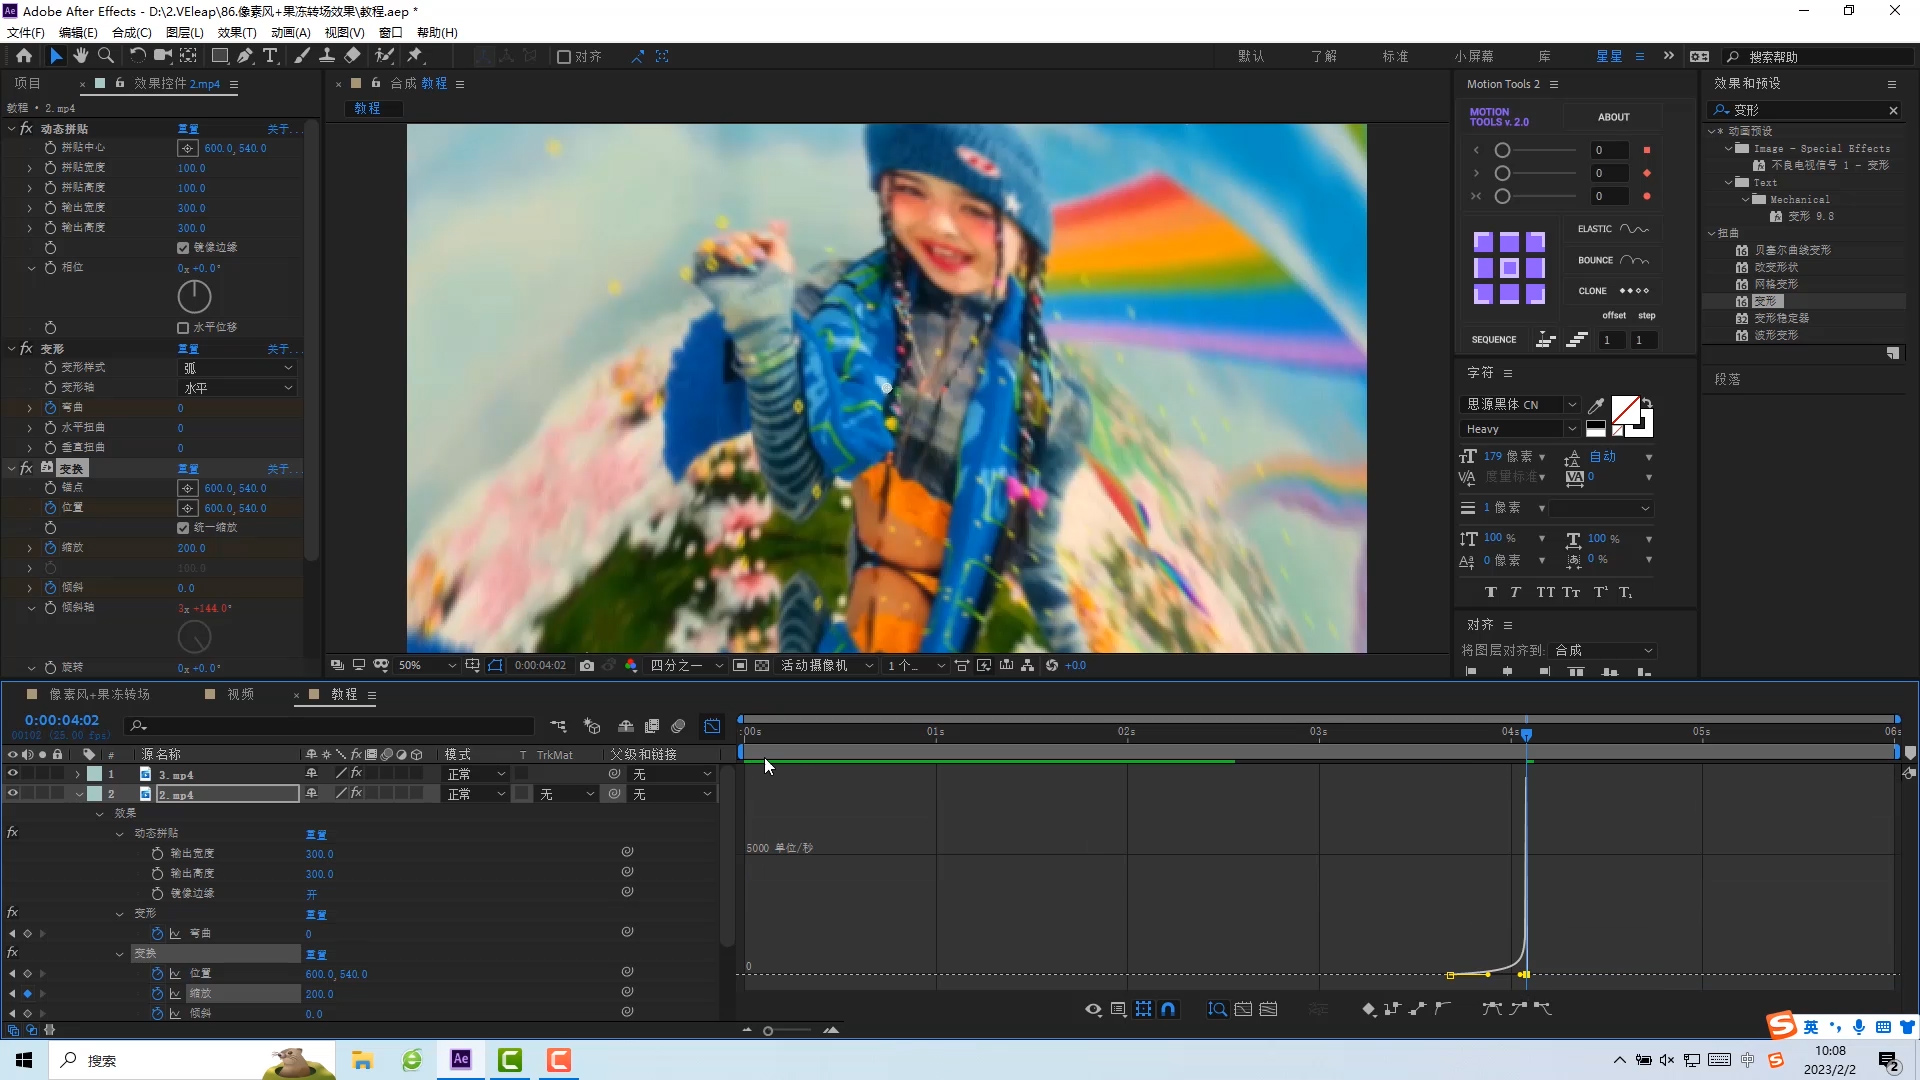Image resolution: width=1920 pixels, height=1080 pixels.
Task: Switch to 像素风+果冻转场 timeline tab
Action: [x=100, y=694]
